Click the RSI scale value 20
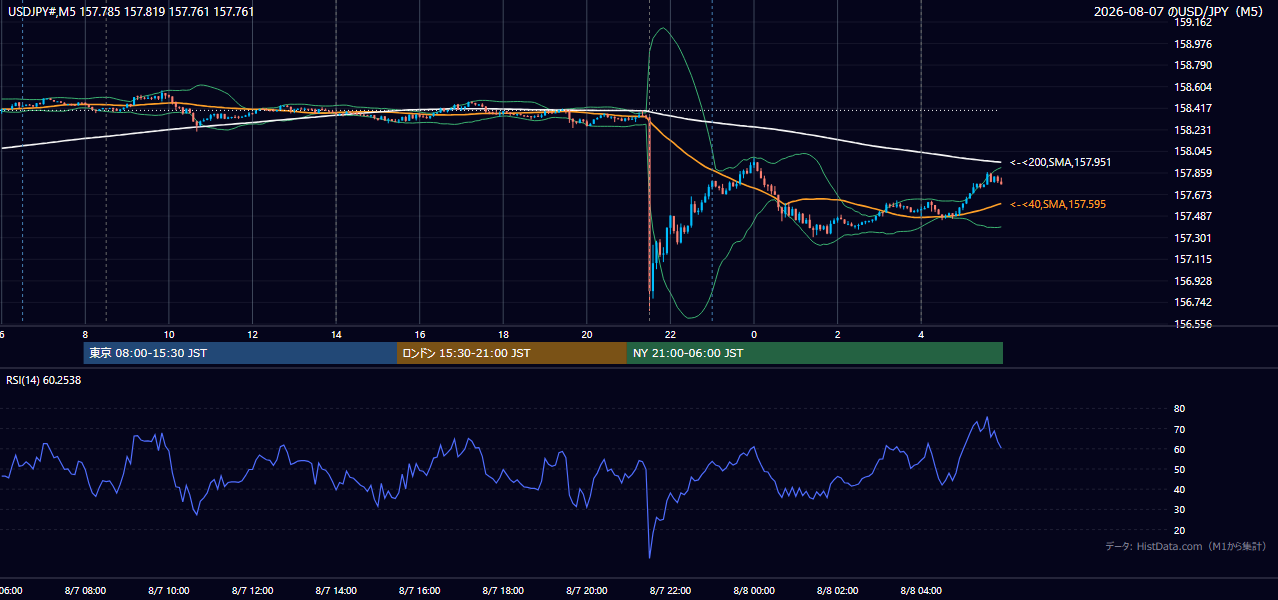 tap(1179, 530)
